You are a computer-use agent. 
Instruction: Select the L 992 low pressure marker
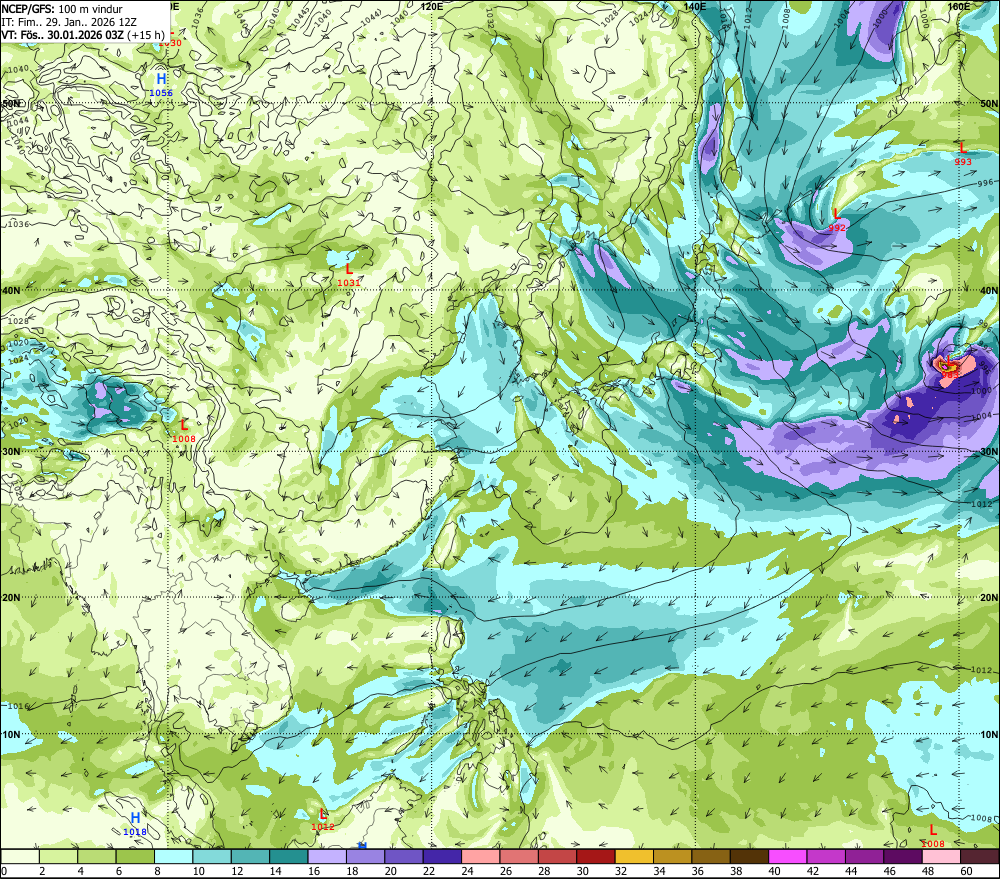click(837, 219)
